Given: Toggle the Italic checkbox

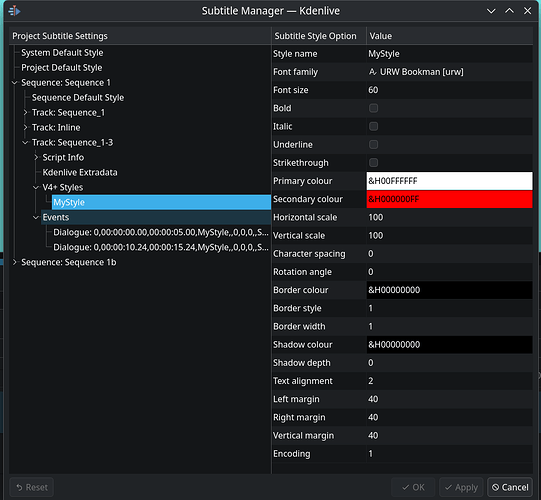Looking at the screenshot, I should 373,126.
